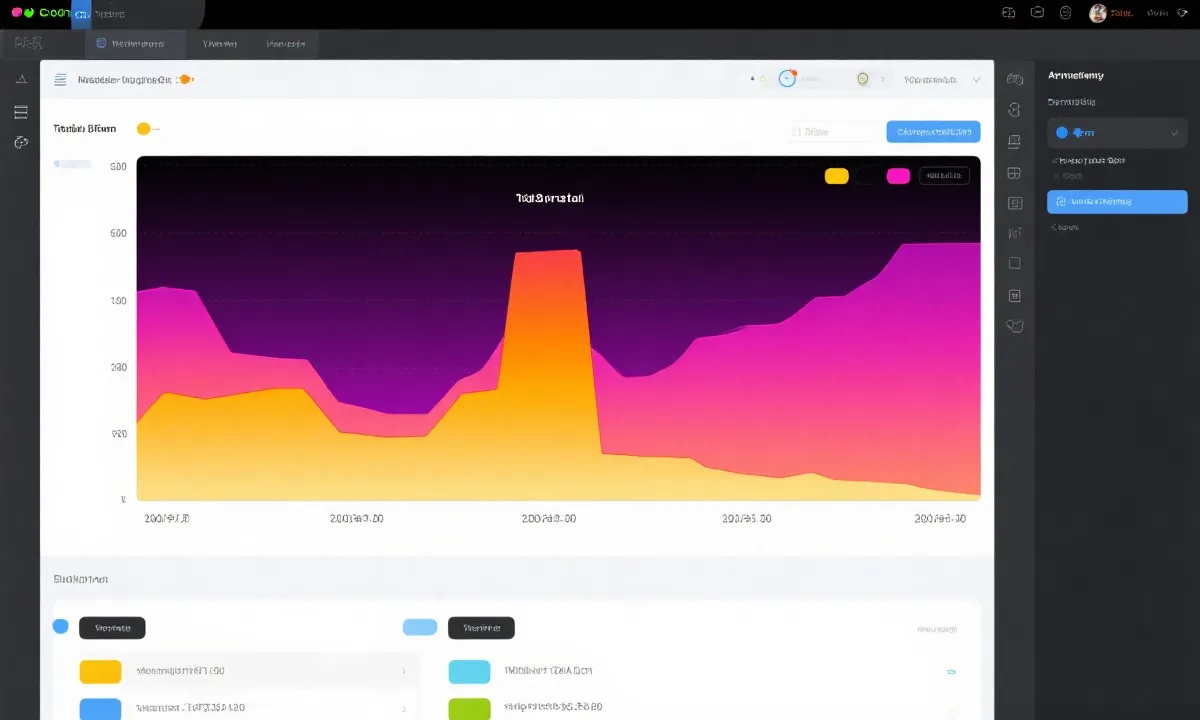Open the blue-dot dropdown in right panel
The height and width of the screenshot is (720, 1200).
[x=1117, y=132]
